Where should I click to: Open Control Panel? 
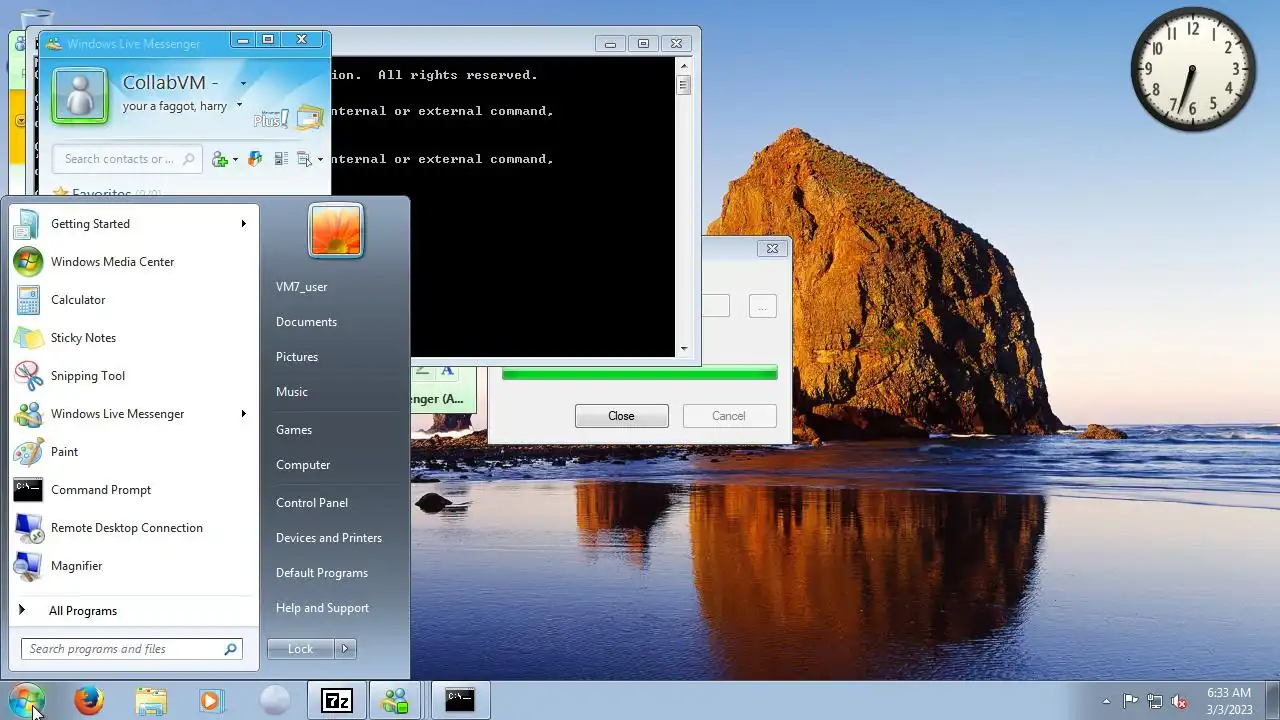312,503
